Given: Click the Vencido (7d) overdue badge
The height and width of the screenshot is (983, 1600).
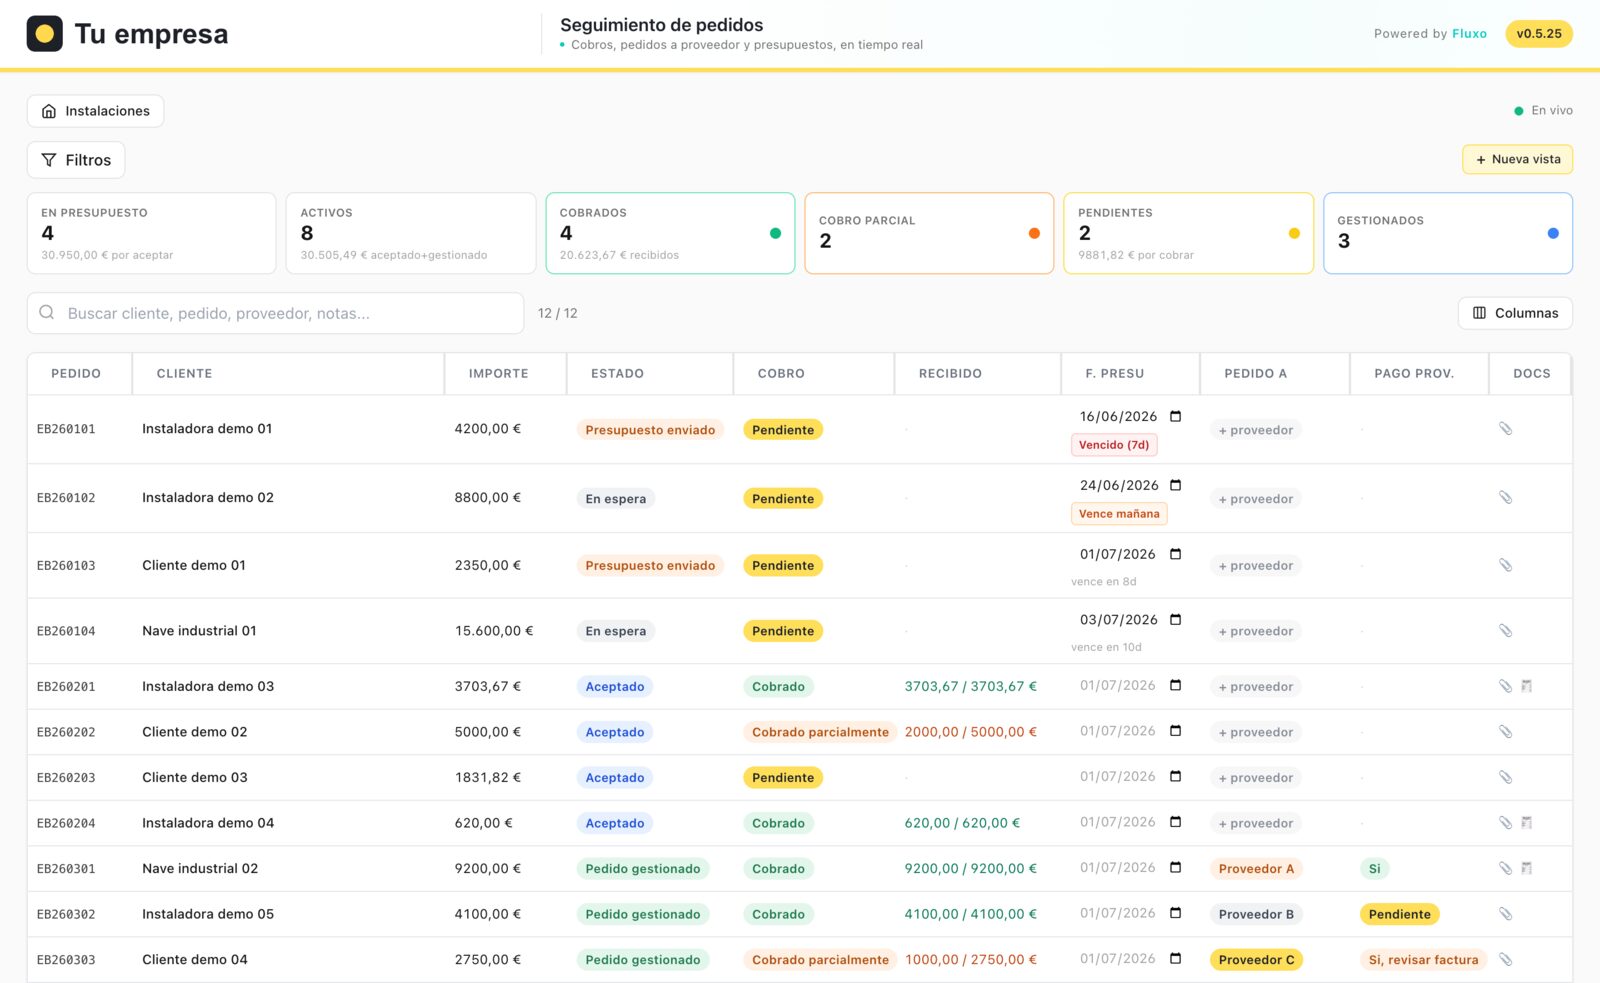Looking at the screenshot, I should tap(1114, 445).
